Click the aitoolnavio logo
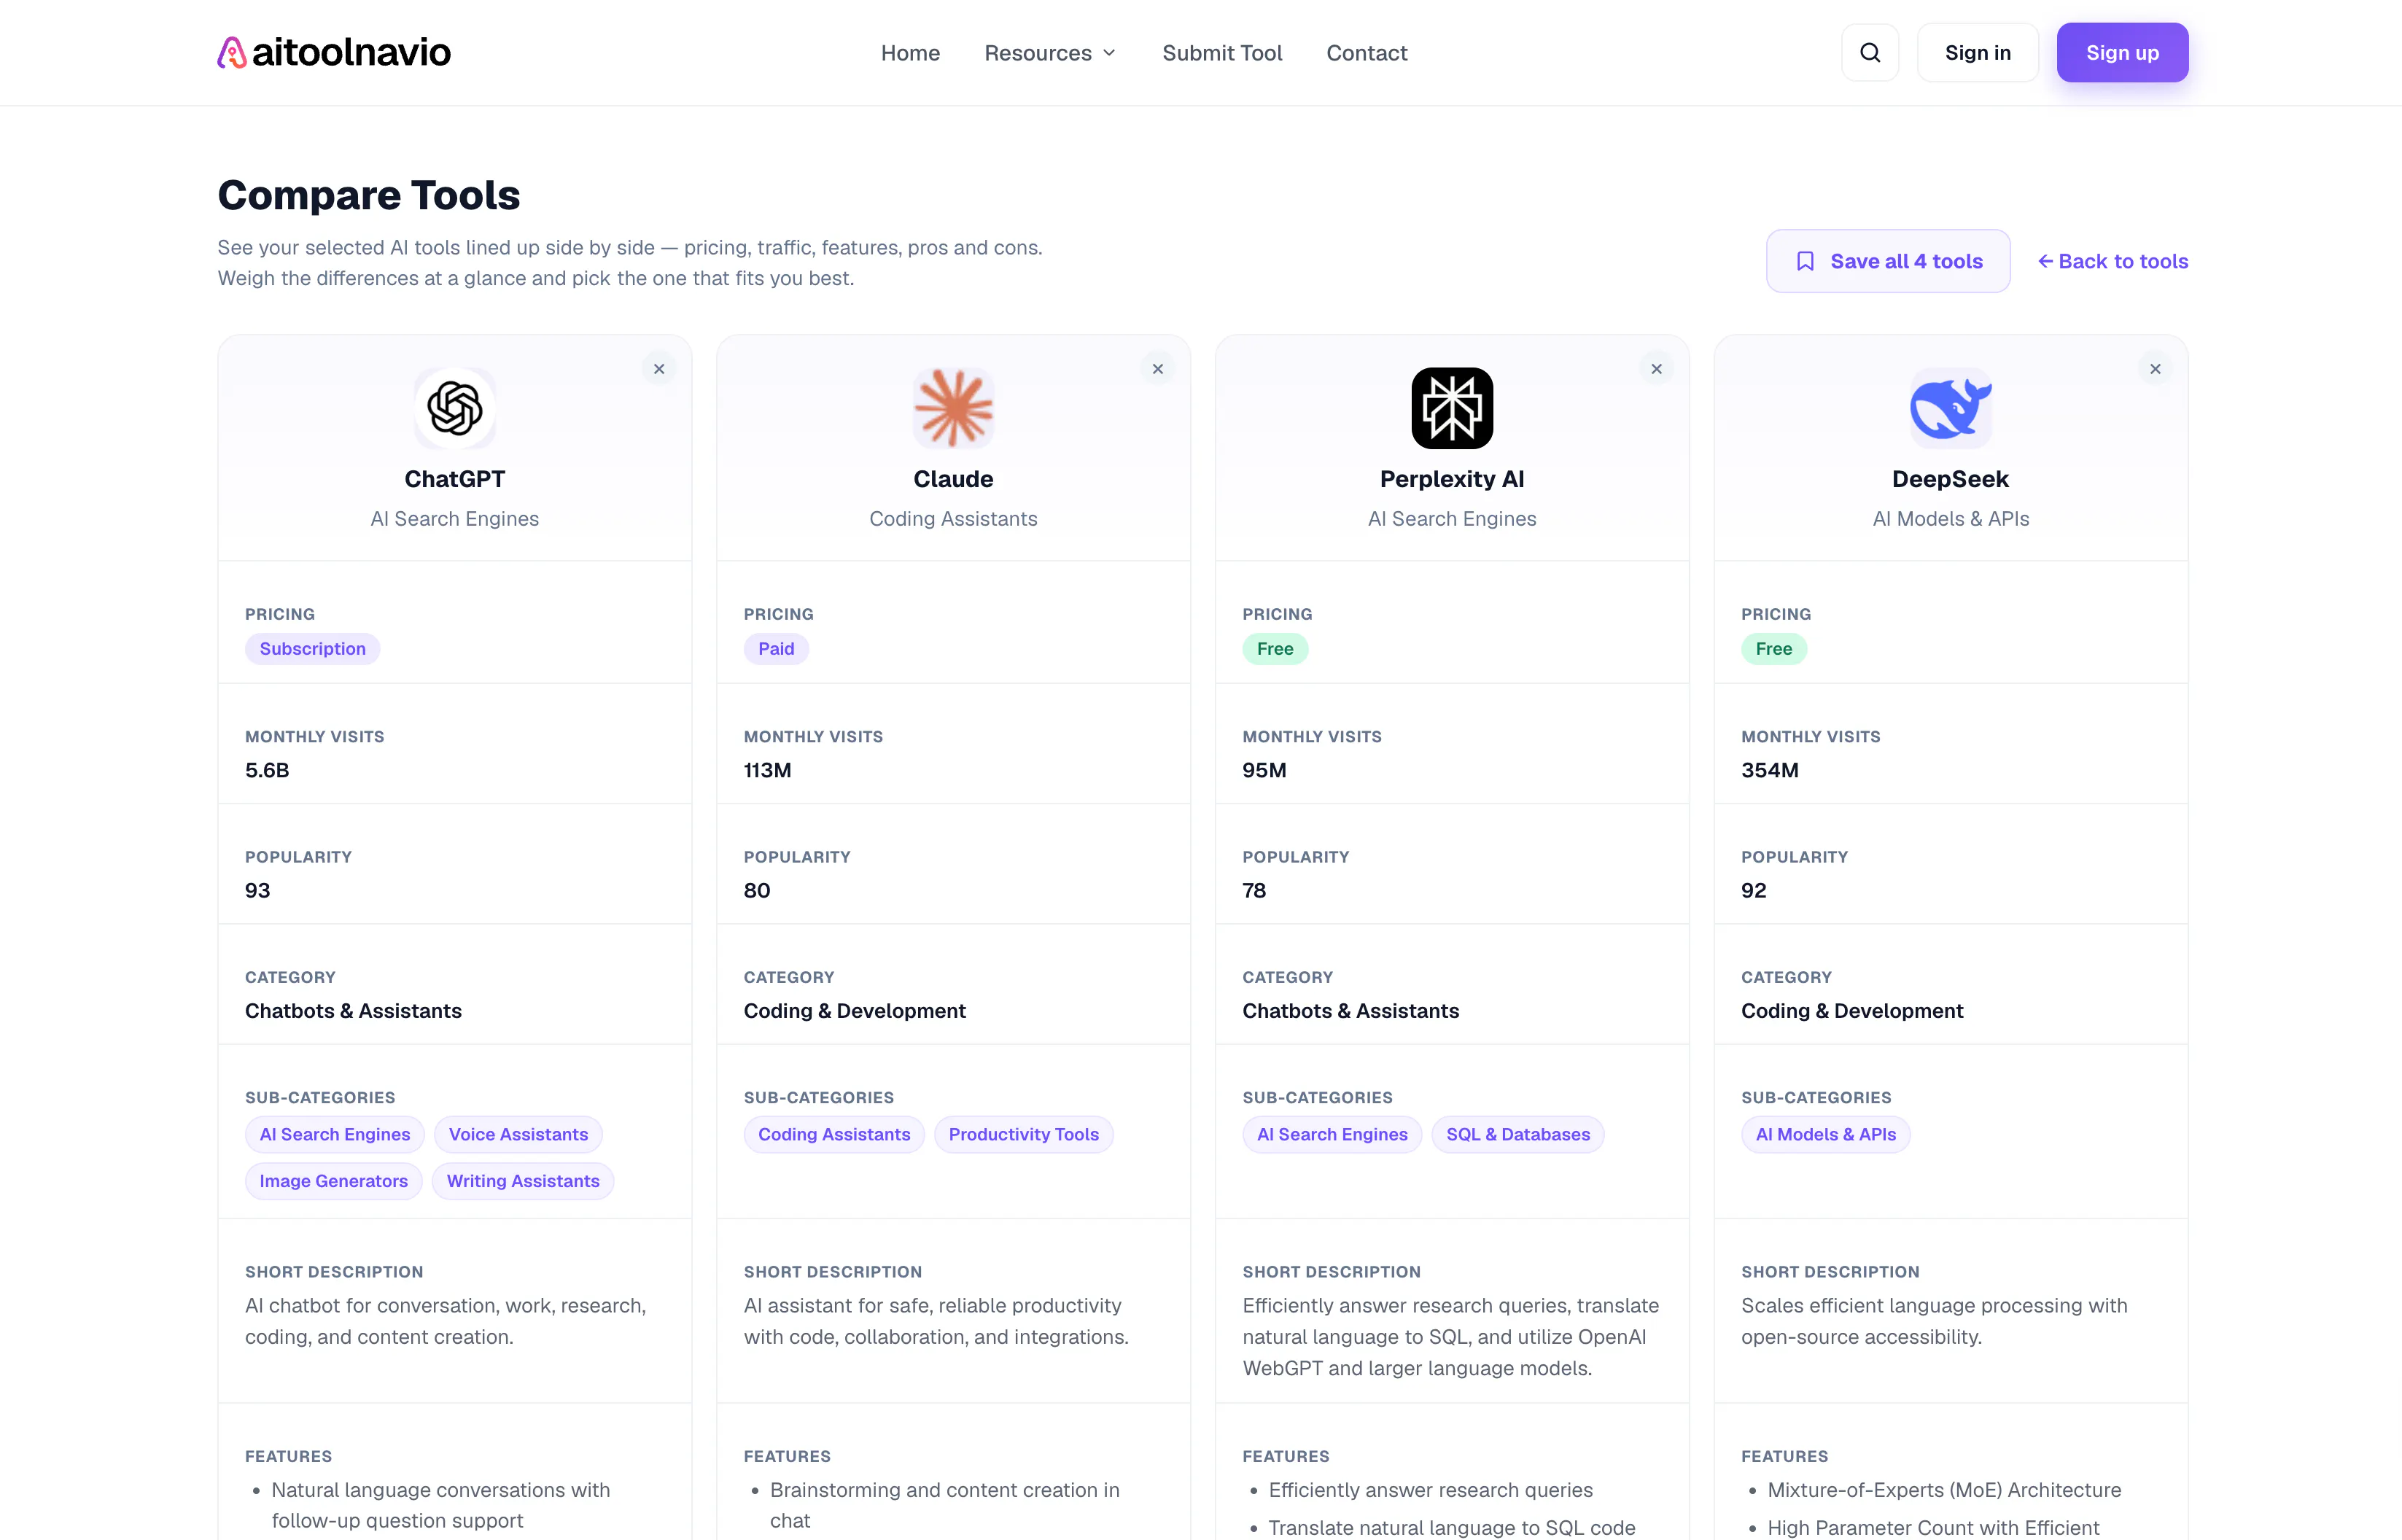 pos(334,52)
